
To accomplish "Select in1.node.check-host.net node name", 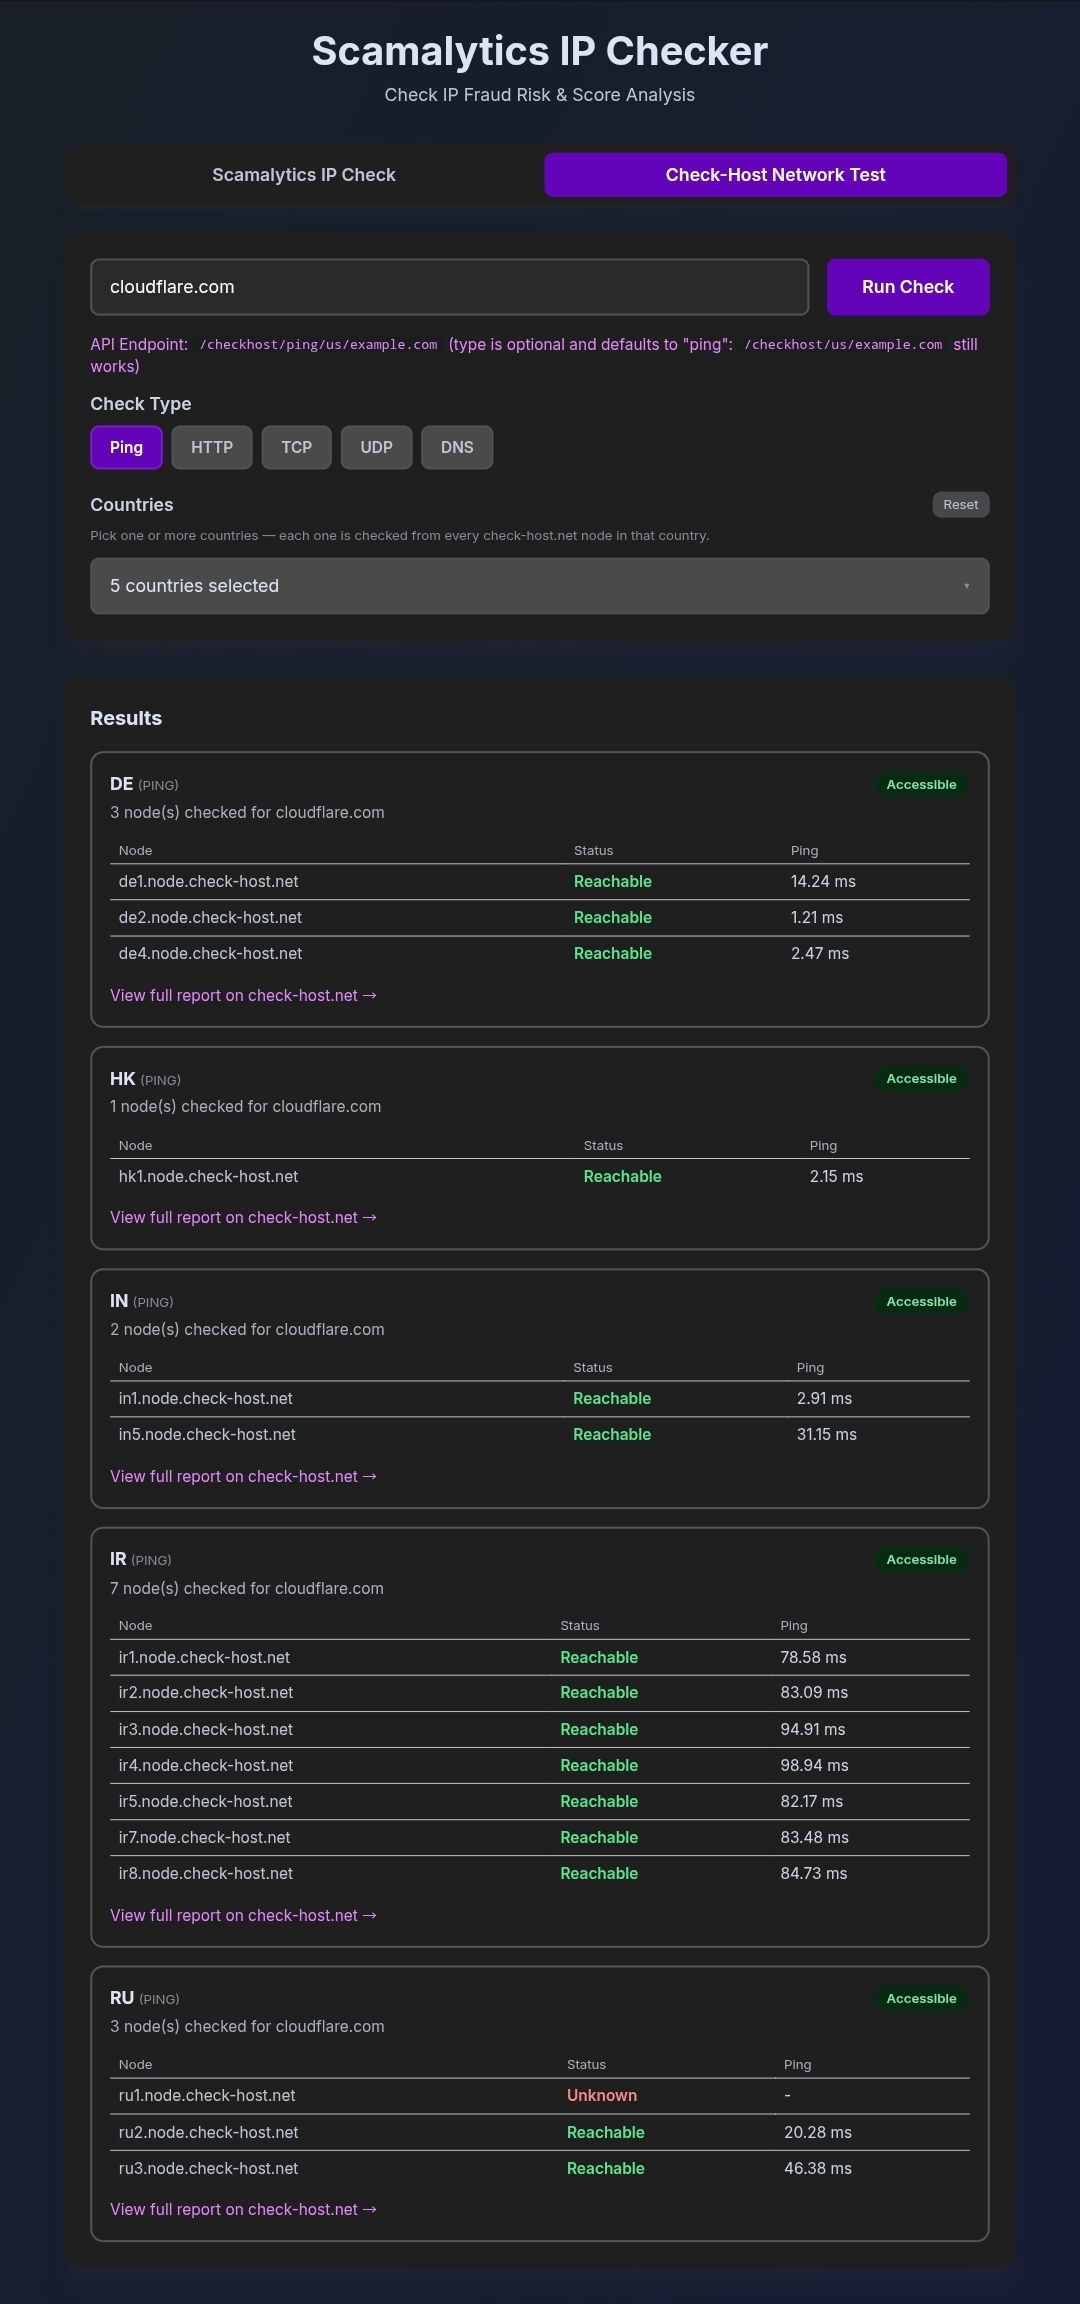I will pos(205,1399).
